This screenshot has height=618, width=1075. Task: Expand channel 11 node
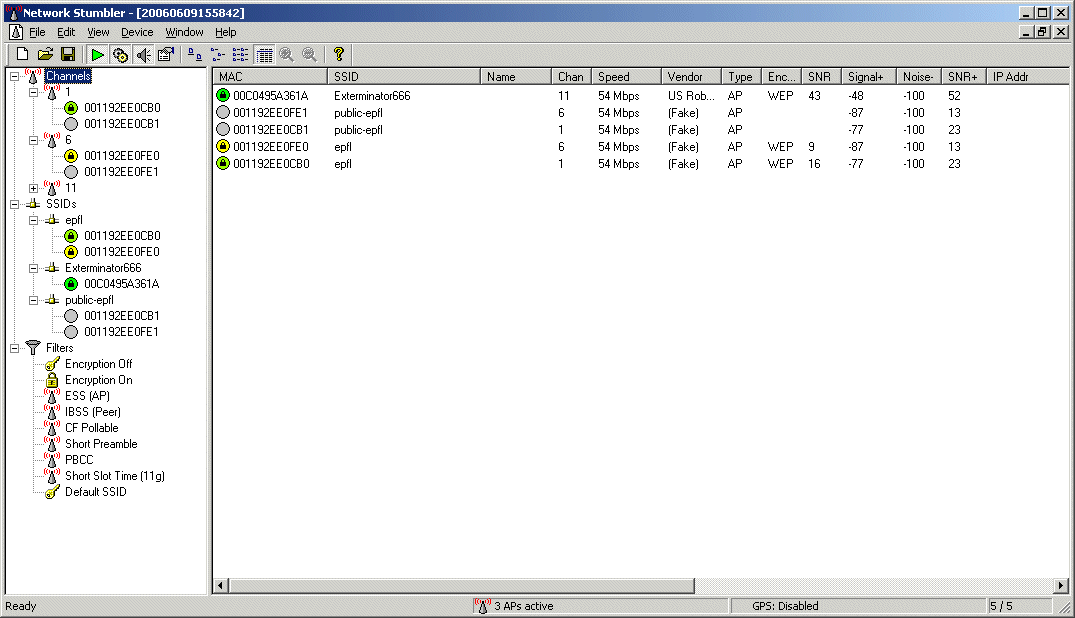[34, 188]
